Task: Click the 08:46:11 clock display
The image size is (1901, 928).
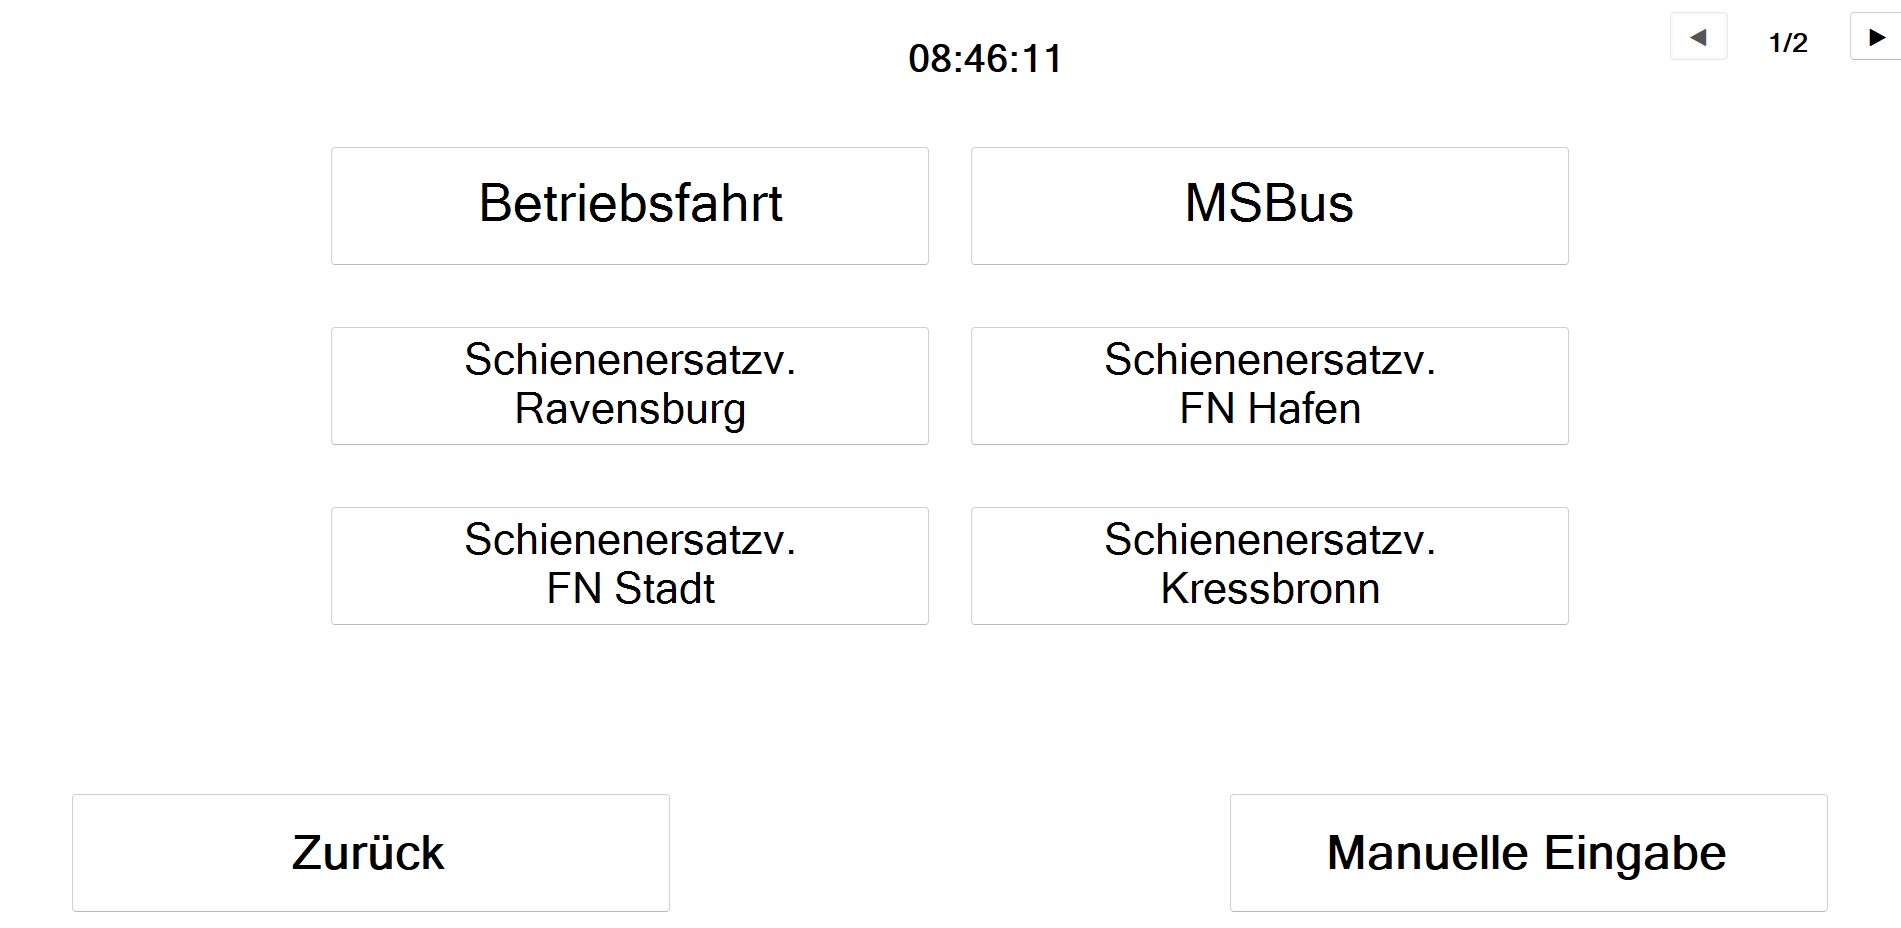Action: click(985, 59)
